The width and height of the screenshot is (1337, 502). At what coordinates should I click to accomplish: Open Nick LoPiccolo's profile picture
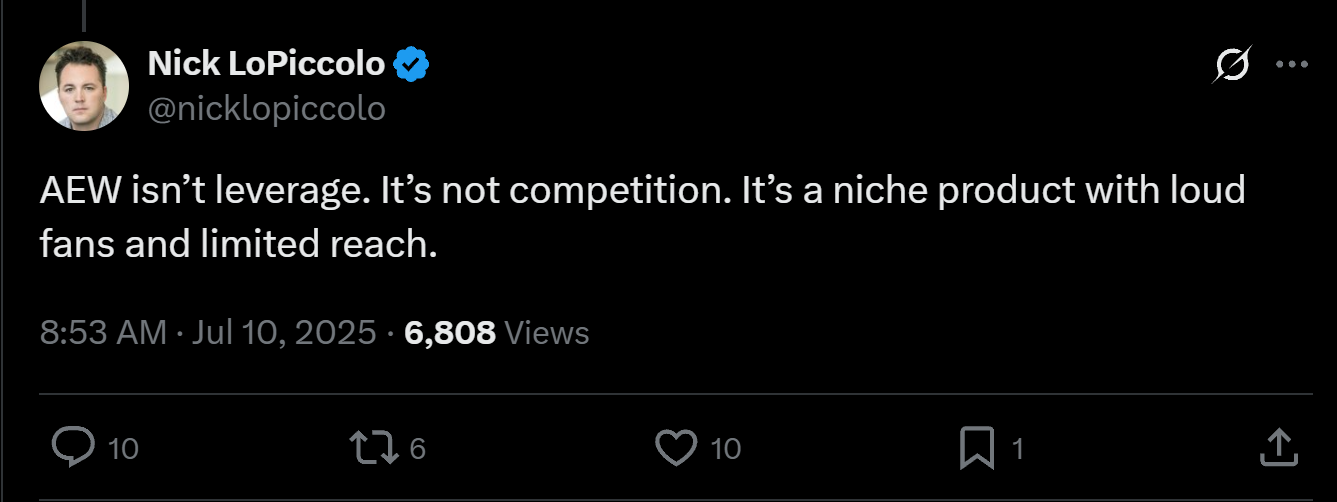(84, 86)
